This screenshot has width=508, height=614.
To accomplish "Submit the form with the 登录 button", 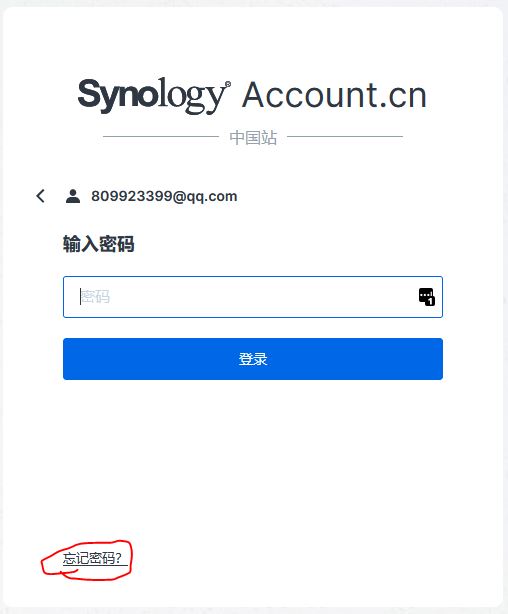I will 253,359.
